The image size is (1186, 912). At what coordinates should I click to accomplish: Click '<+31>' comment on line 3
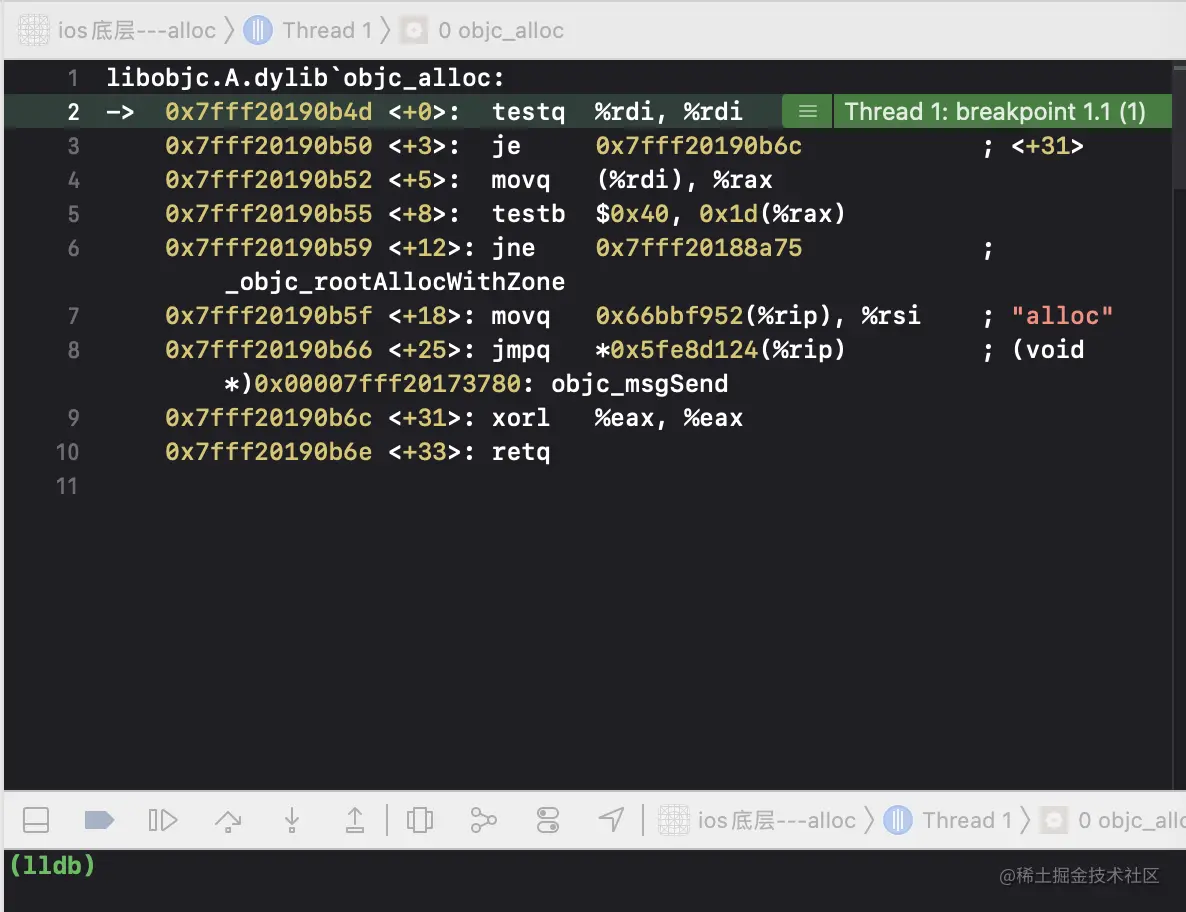pos(1047,146)
